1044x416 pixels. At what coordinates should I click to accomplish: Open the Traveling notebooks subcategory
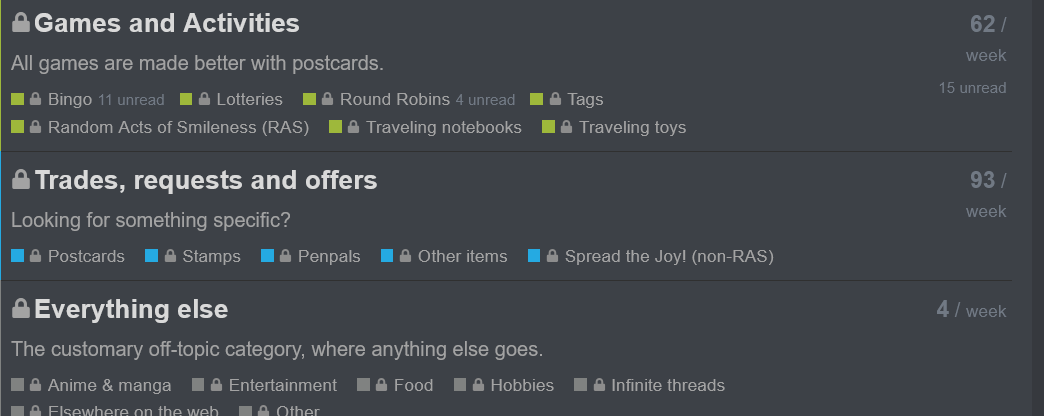point(443,127)
